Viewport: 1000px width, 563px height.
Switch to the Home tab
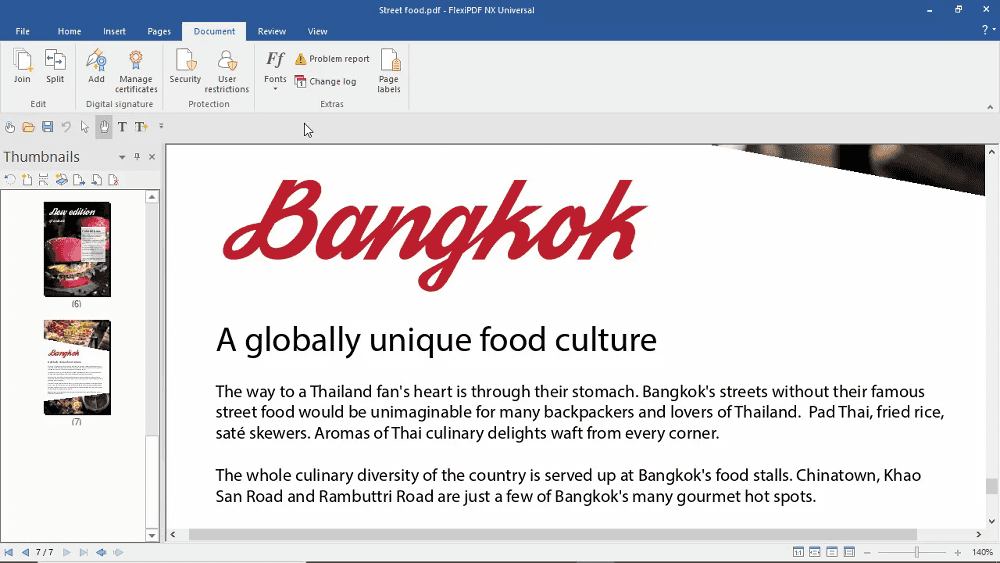pos(70,31)
